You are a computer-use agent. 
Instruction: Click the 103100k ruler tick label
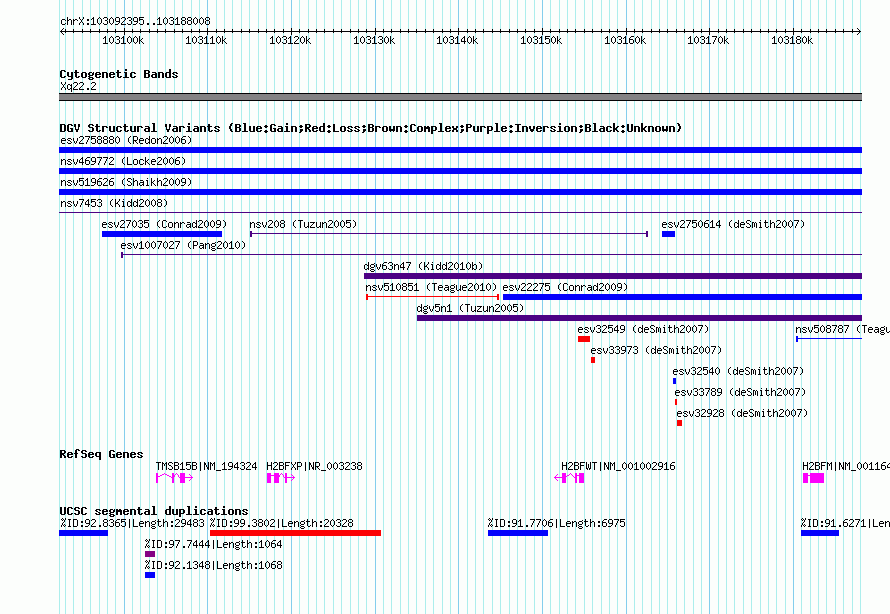pos(123,41)
